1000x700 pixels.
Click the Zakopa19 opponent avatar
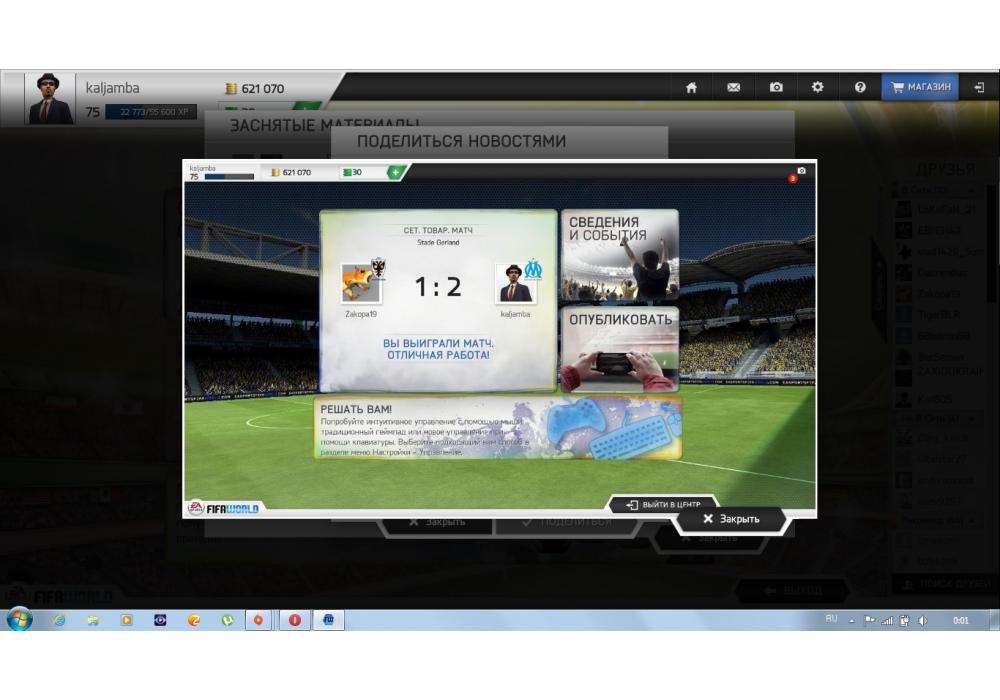(x=360, y=282)
